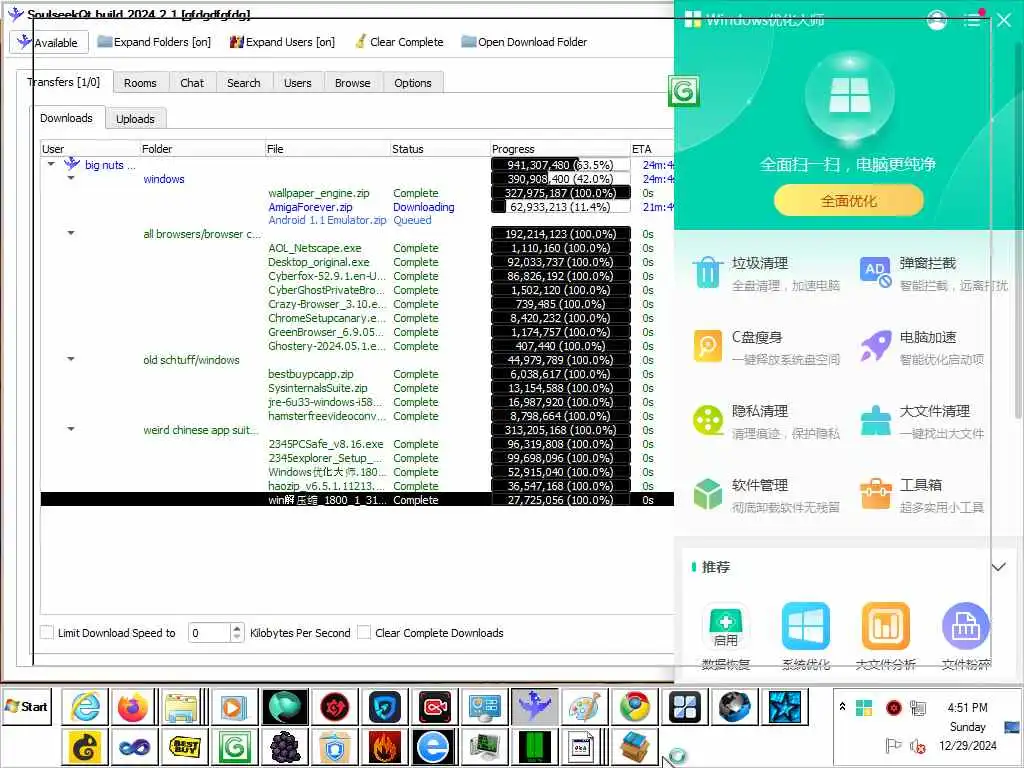This screenshot has width=1024, height=768.
Task: Collapse all browsers/browser folder node
Action: [71, 232]
